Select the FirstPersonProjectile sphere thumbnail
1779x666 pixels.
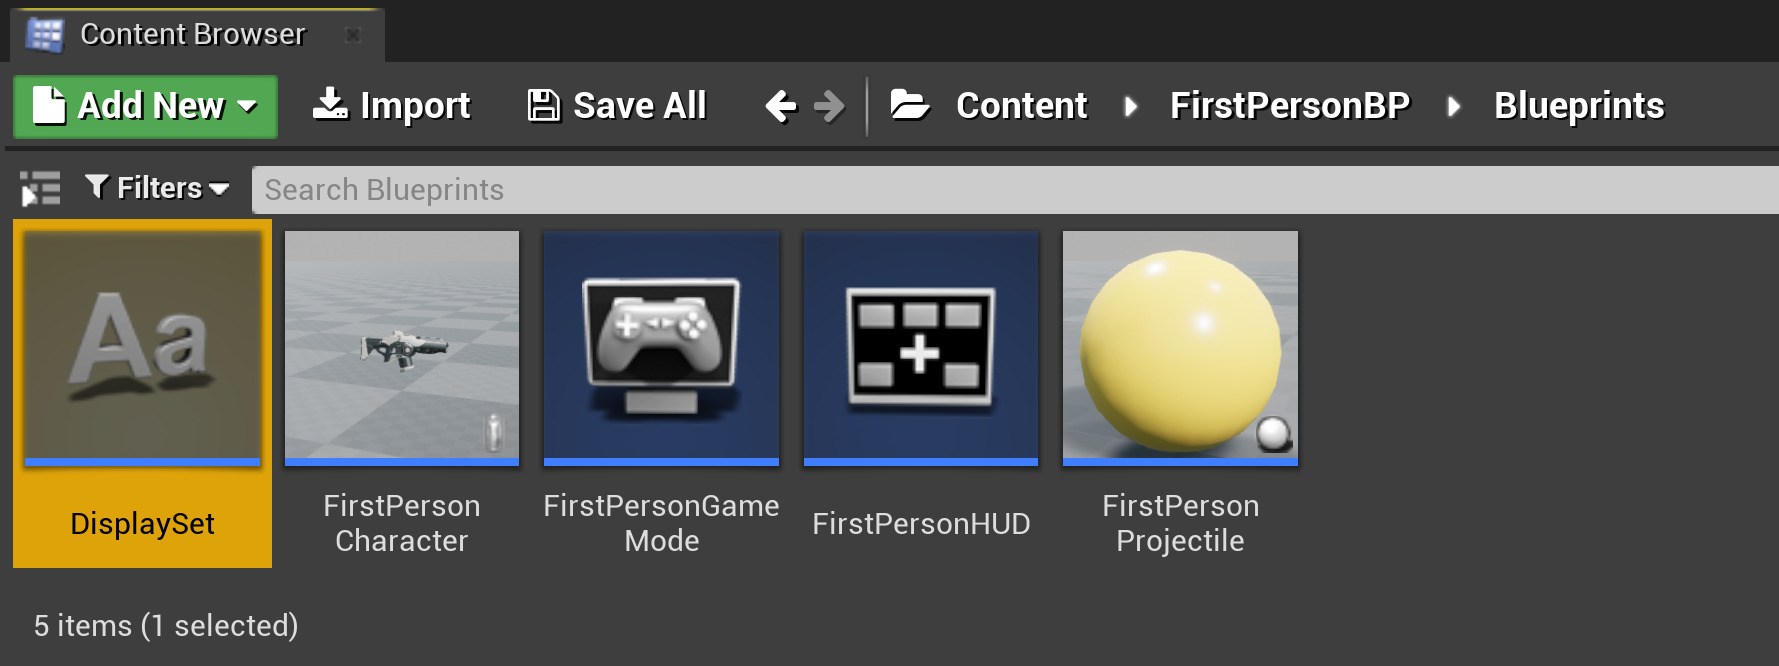click(1180, 348)
